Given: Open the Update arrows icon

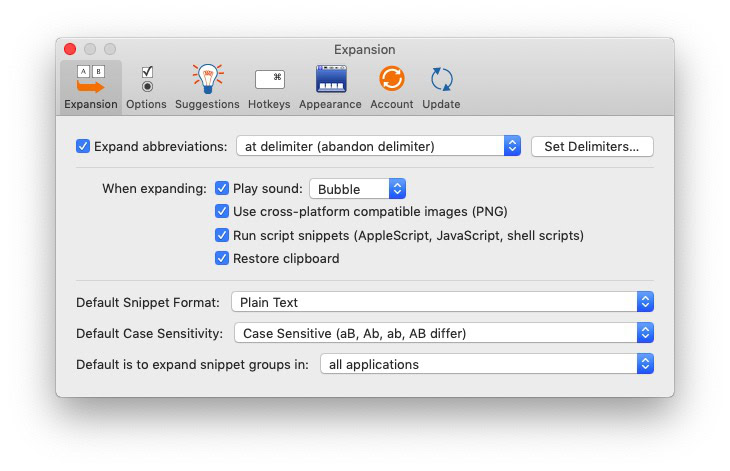Looking at the screenshot, I should 441,79.
